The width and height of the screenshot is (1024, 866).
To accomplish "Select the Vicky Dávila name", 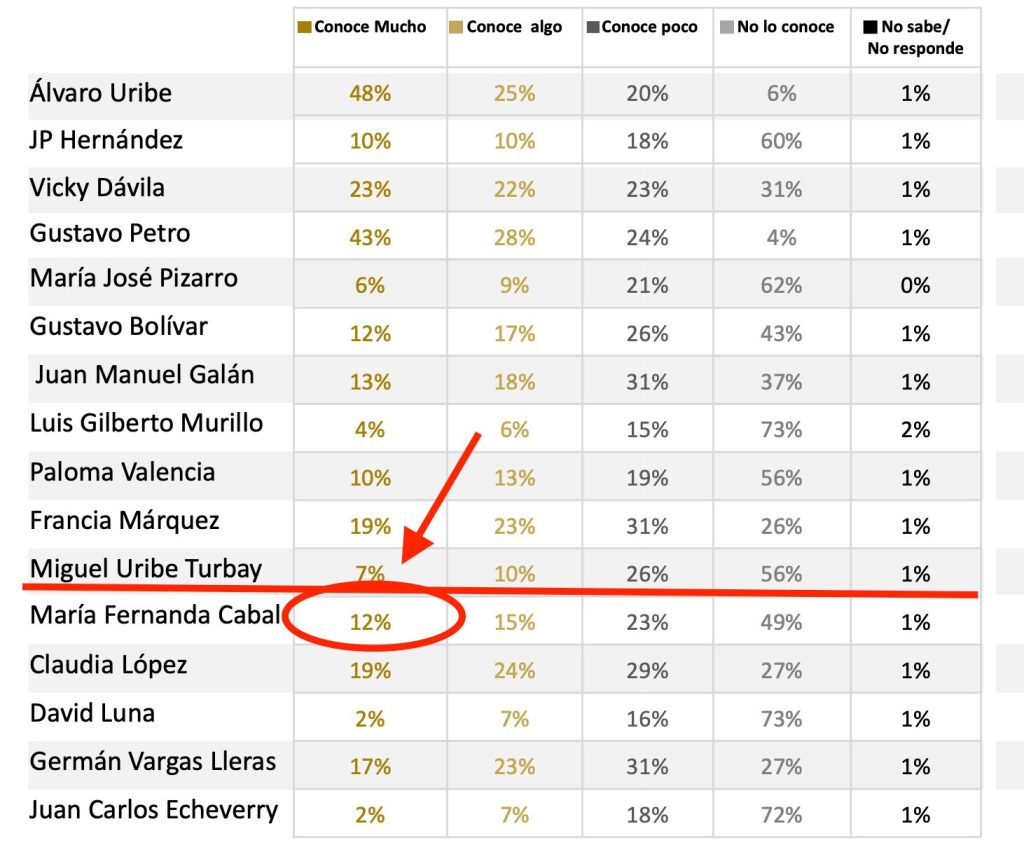I will [x=97, y=187].
